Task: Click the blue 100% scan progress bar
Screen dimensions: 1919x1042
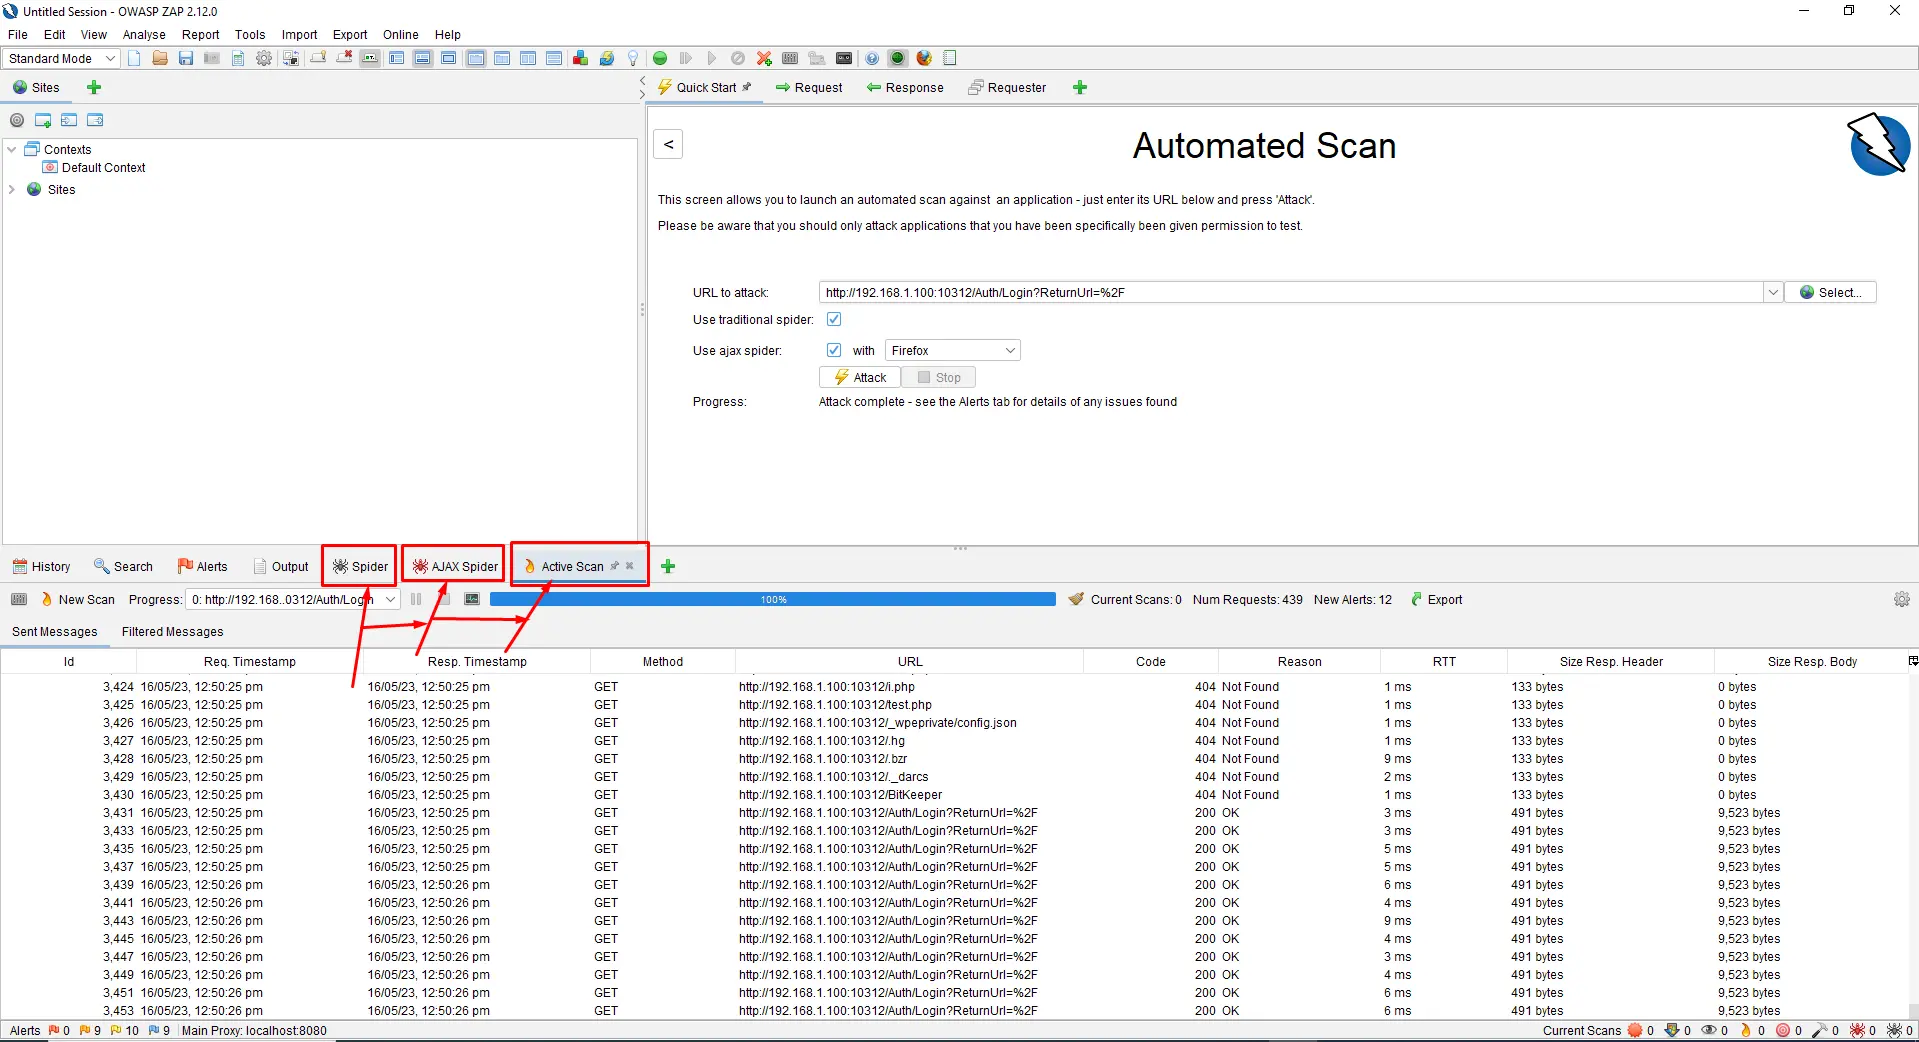Action: [772, 600]
